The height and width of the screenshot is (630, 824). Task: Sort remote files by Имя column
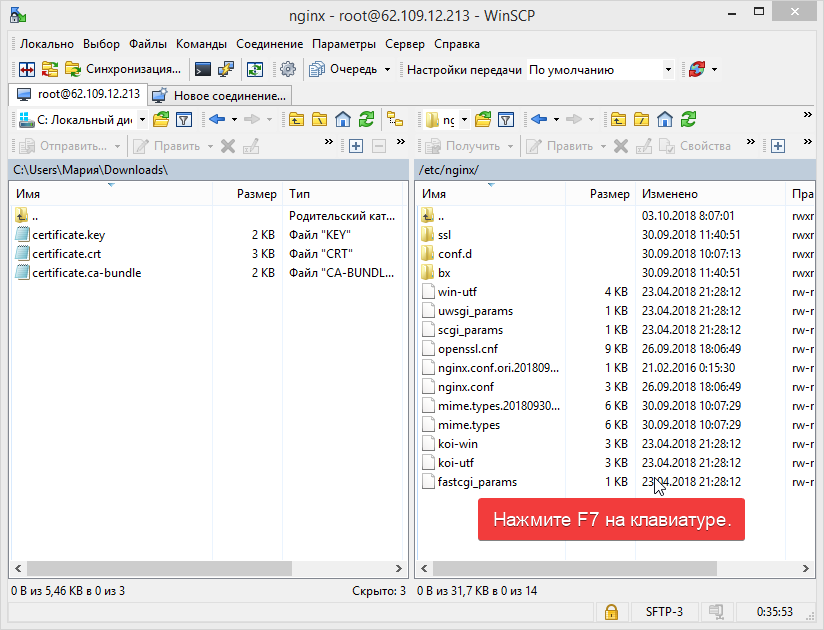point(490,194)
